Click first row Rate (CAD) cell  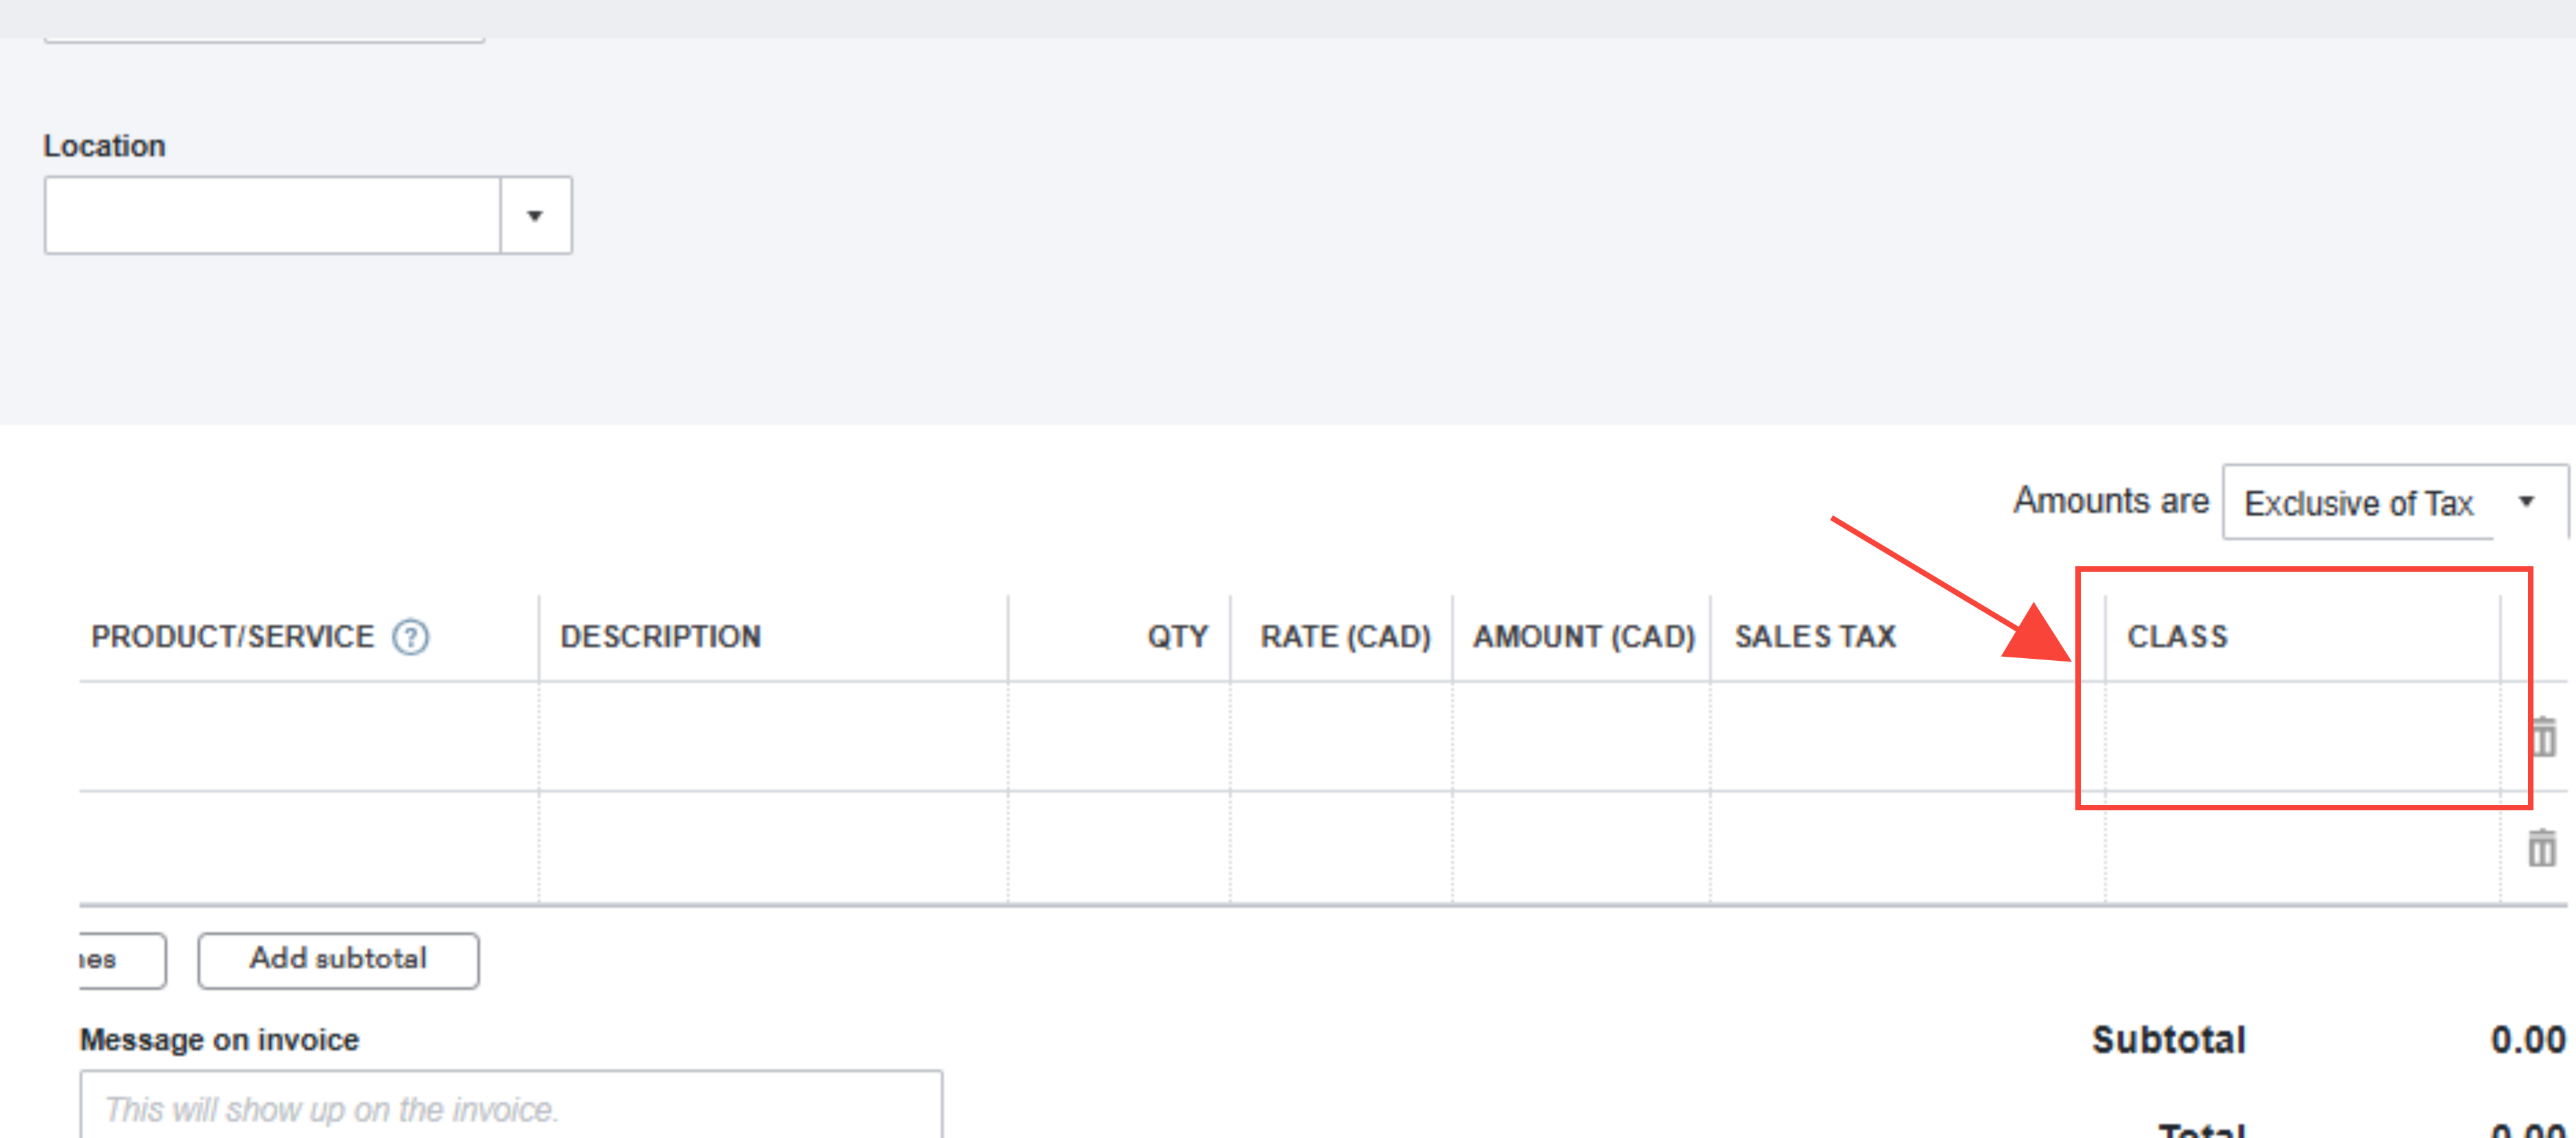[1341, 737]
